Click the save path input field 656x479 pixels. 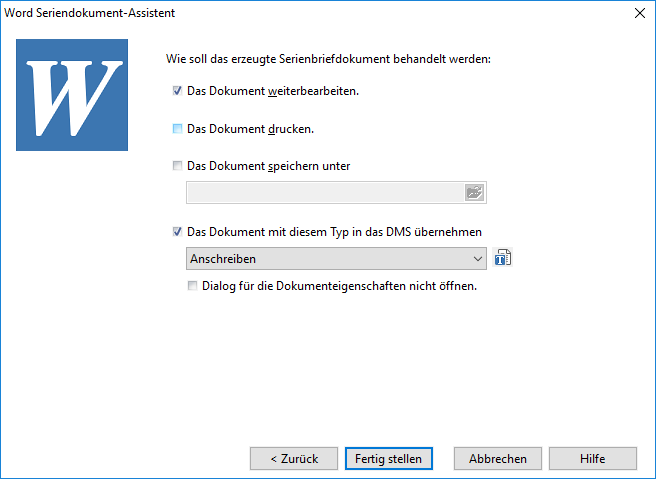tap(325, 193)
